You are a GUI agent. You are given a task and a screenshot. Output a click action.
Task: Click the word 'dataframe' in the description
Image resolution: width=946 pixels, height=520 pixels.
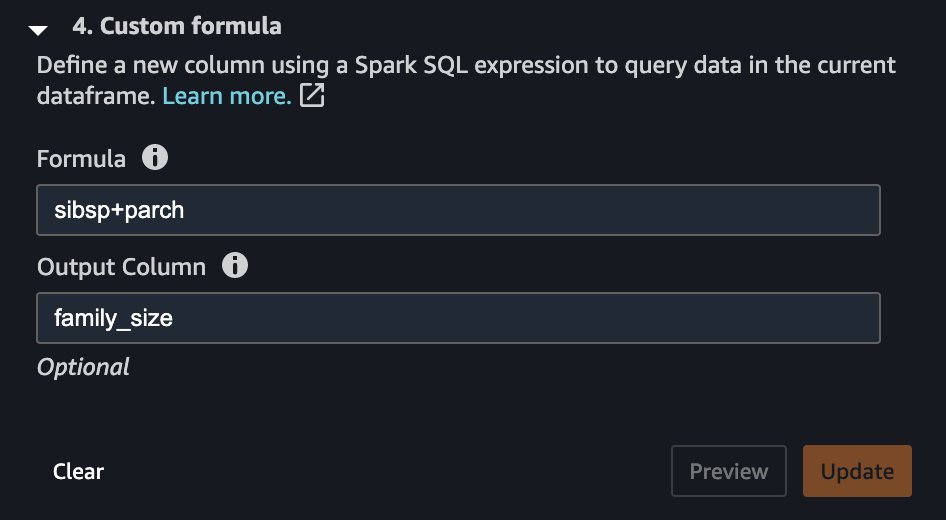[x=97, y=96]
